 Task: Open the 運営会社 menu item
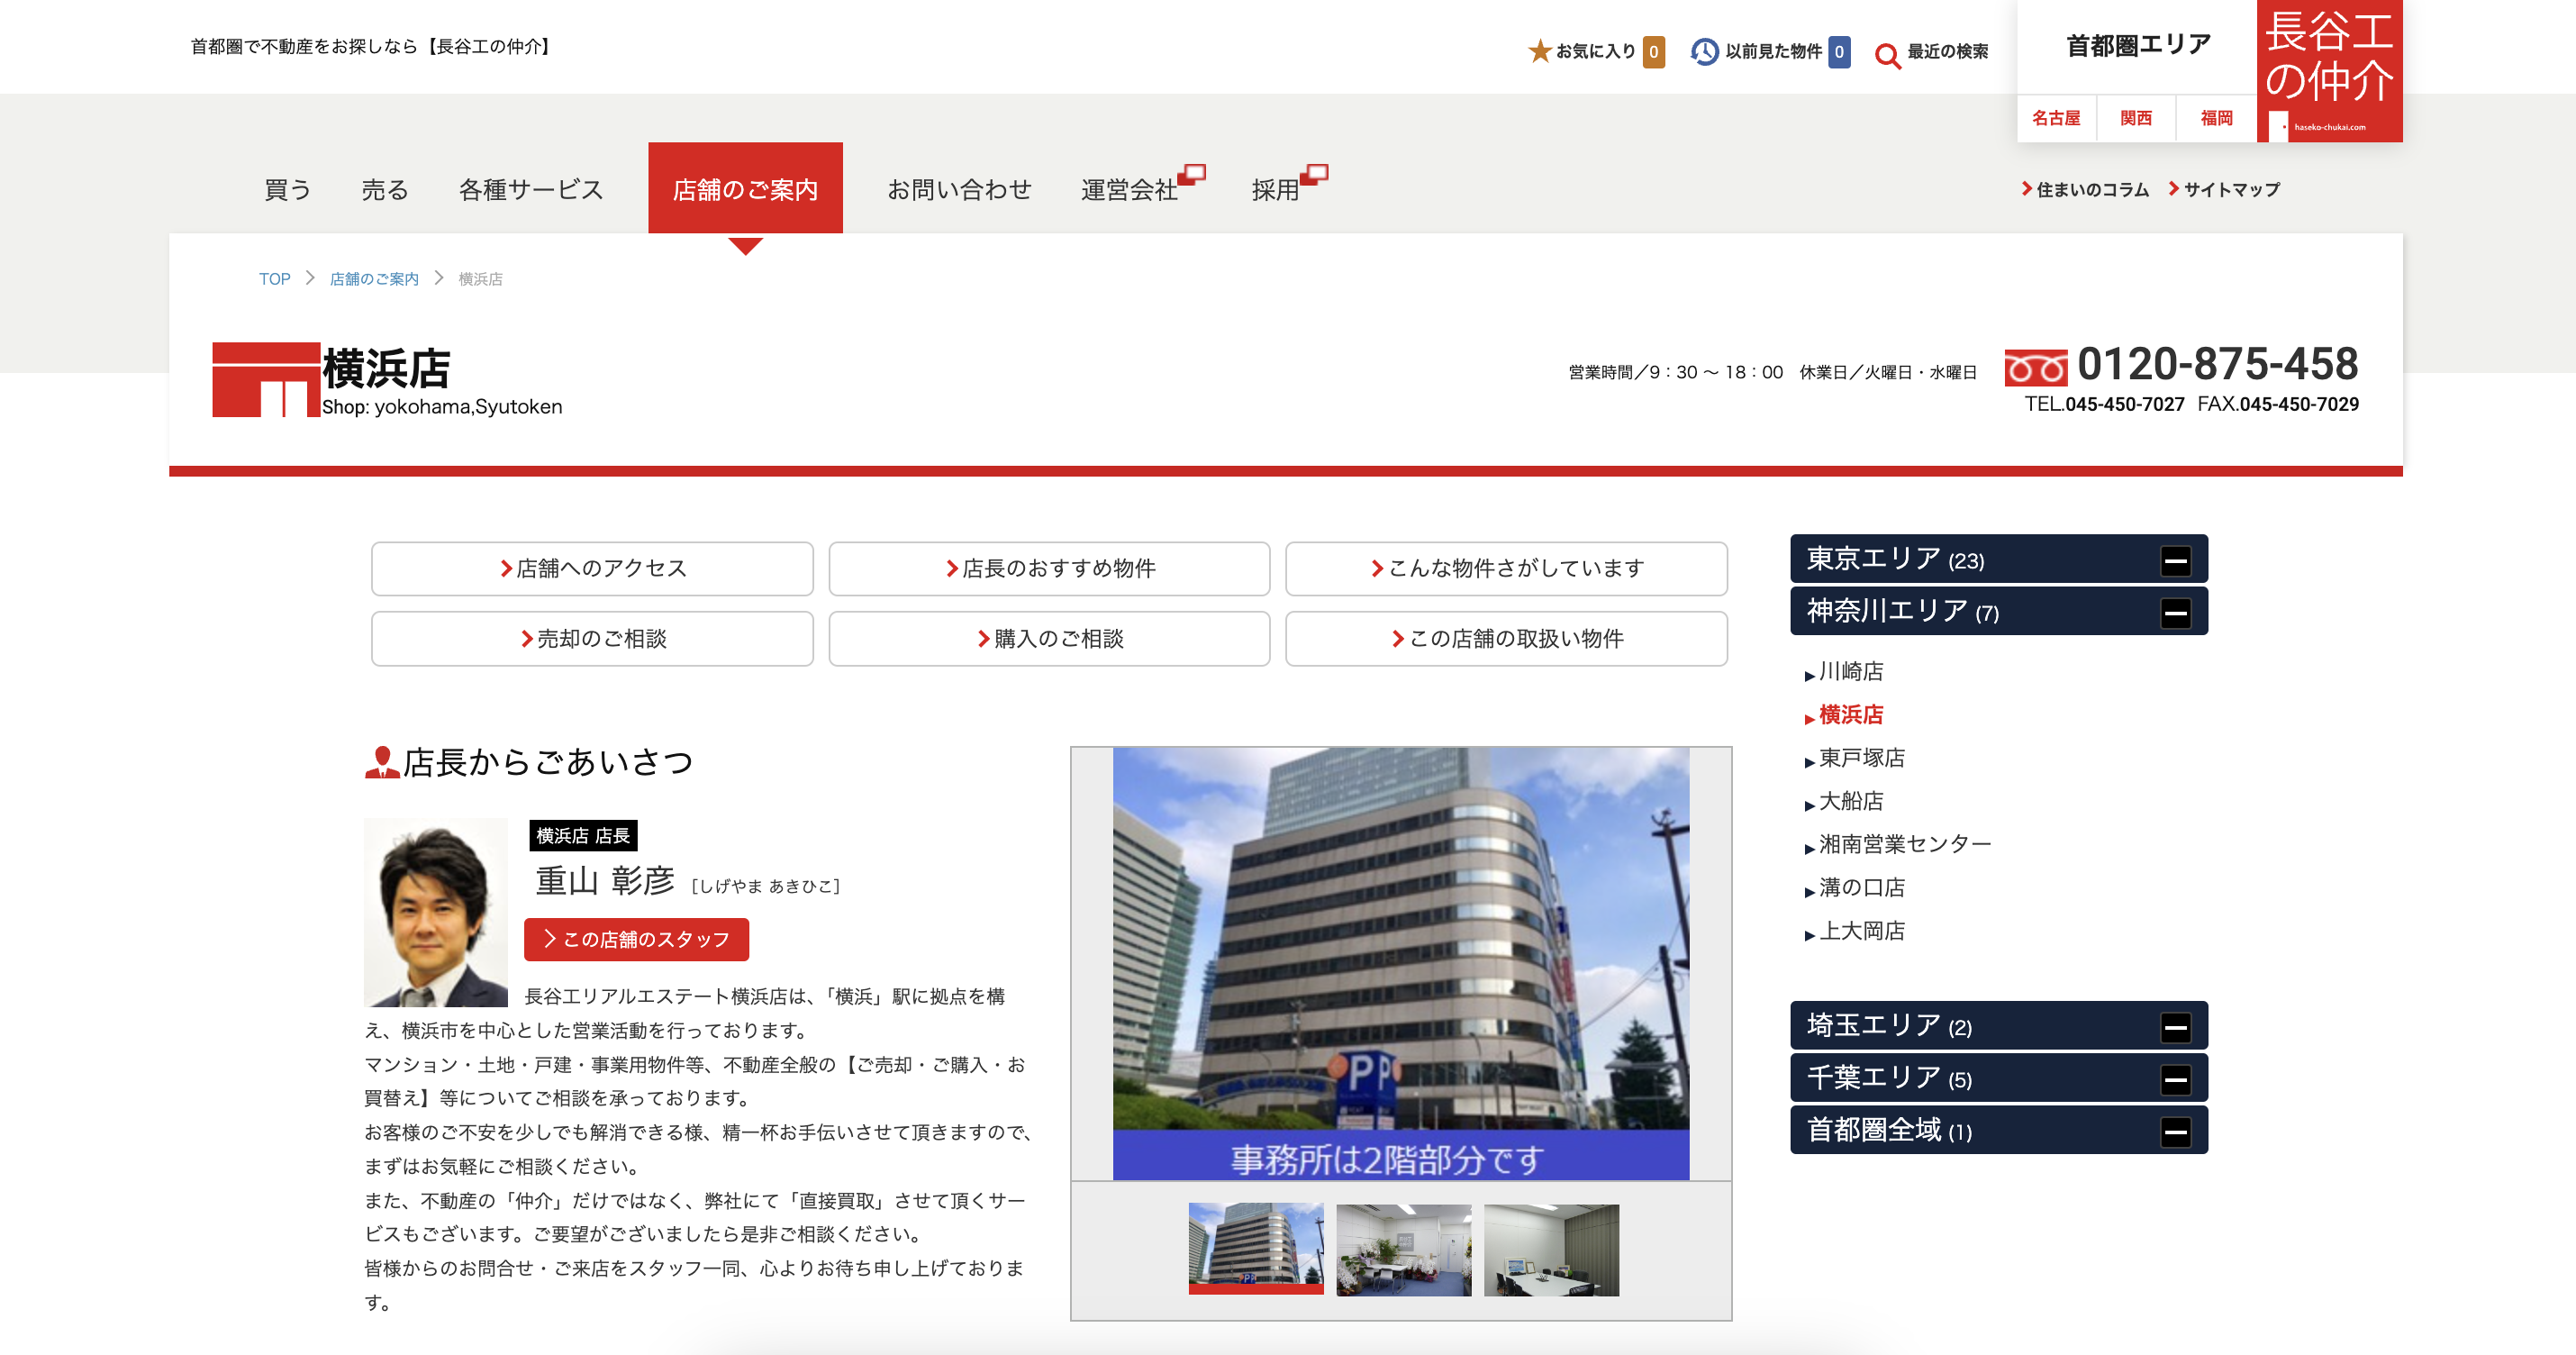pos(1129,189)
